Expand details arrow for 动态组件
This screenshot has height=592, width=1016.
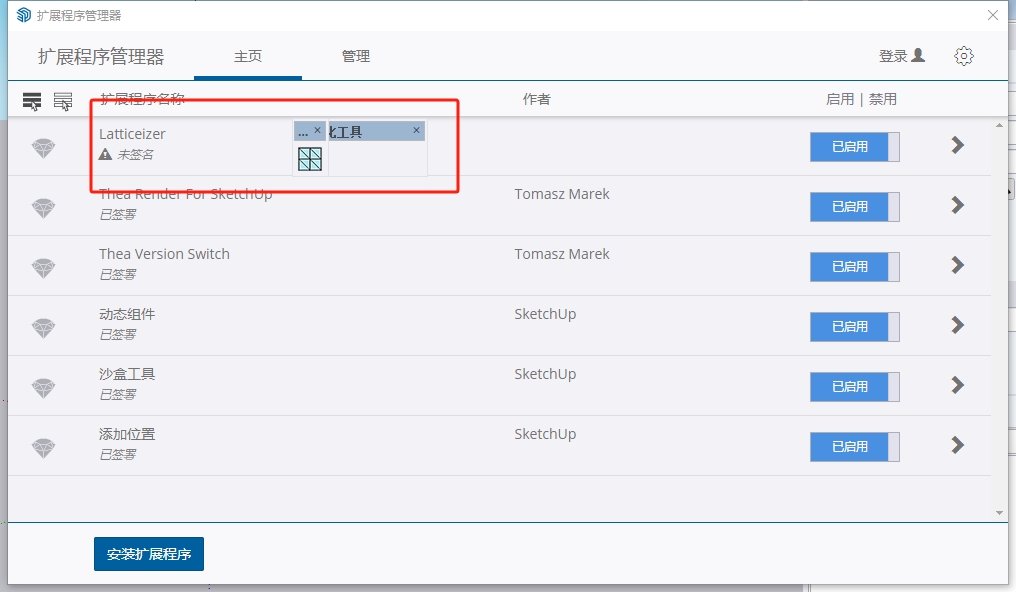pos(958,325)
